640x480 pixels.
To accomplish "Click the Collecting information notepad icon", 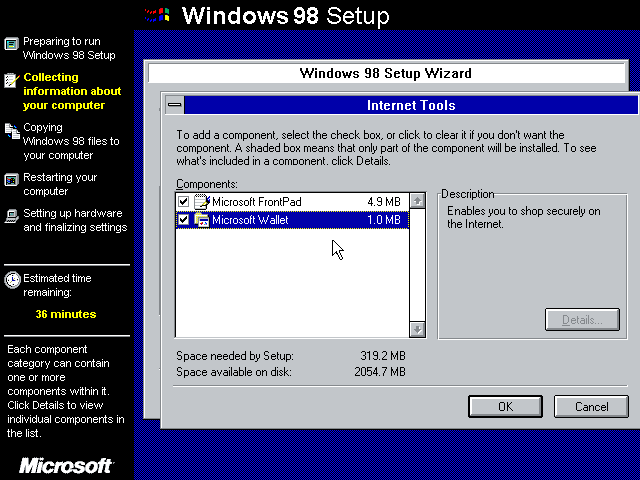I will pyautogui.click(x=11, y=80).
